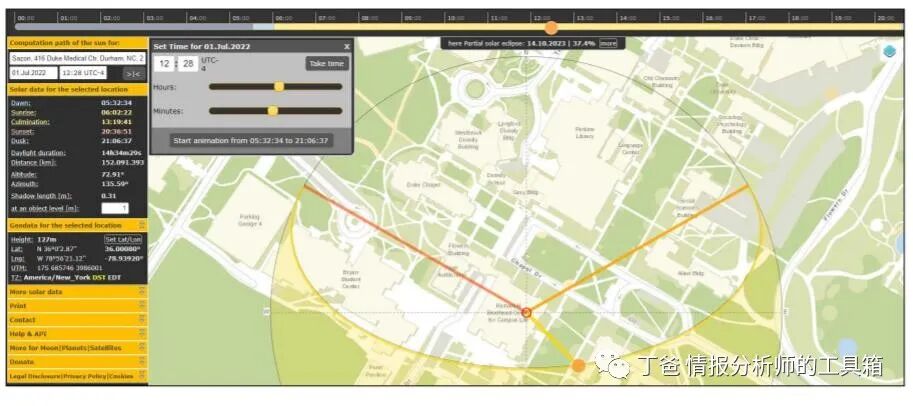The image size is (913, 406).
Task: Click the Culmination label link
Action: pyautogui.click(x=30, y=122)
